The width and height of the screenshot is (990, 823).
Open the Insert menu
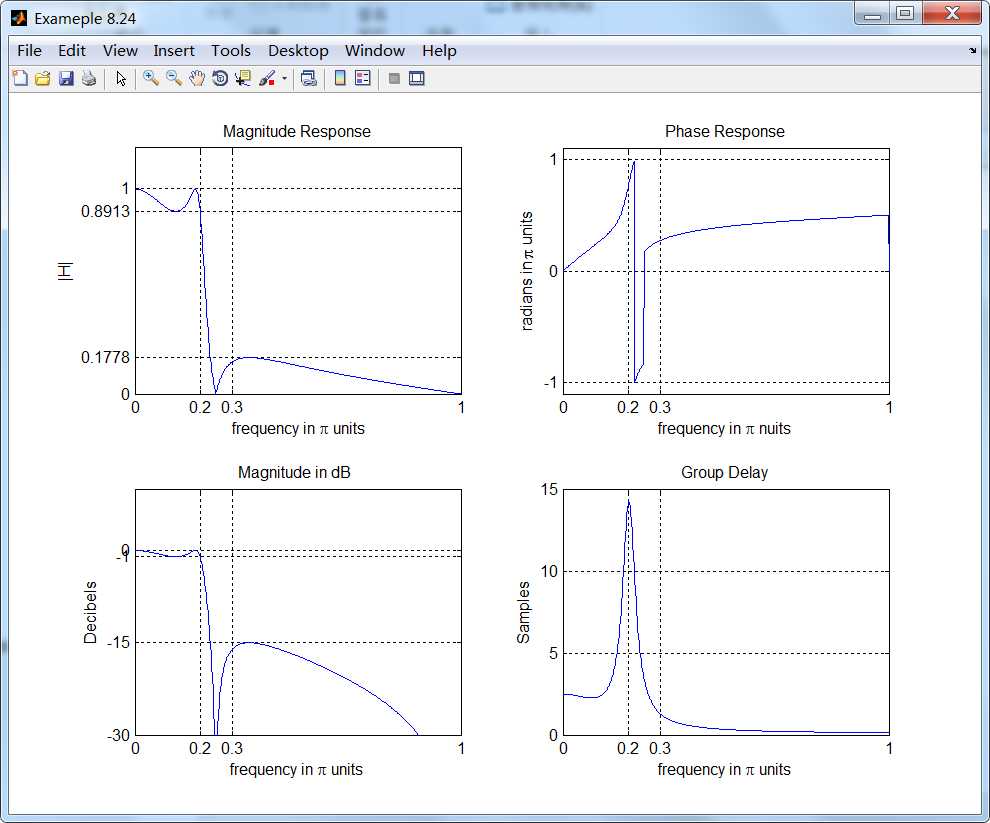(174, 51)
